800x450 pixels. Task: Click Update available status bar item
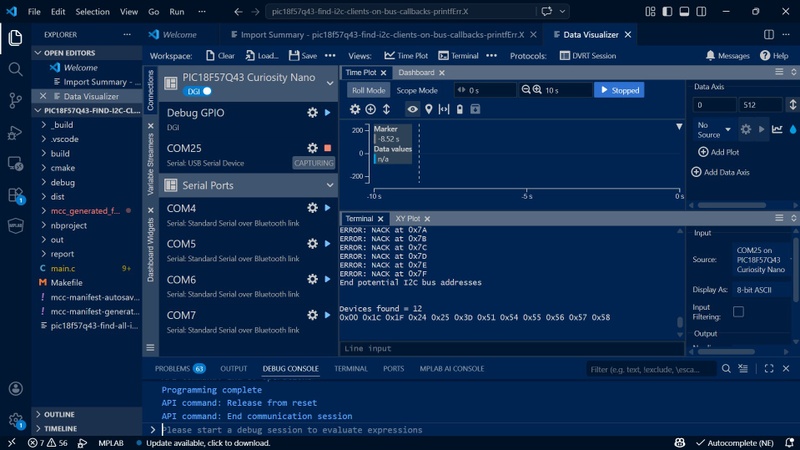(204, 443)
